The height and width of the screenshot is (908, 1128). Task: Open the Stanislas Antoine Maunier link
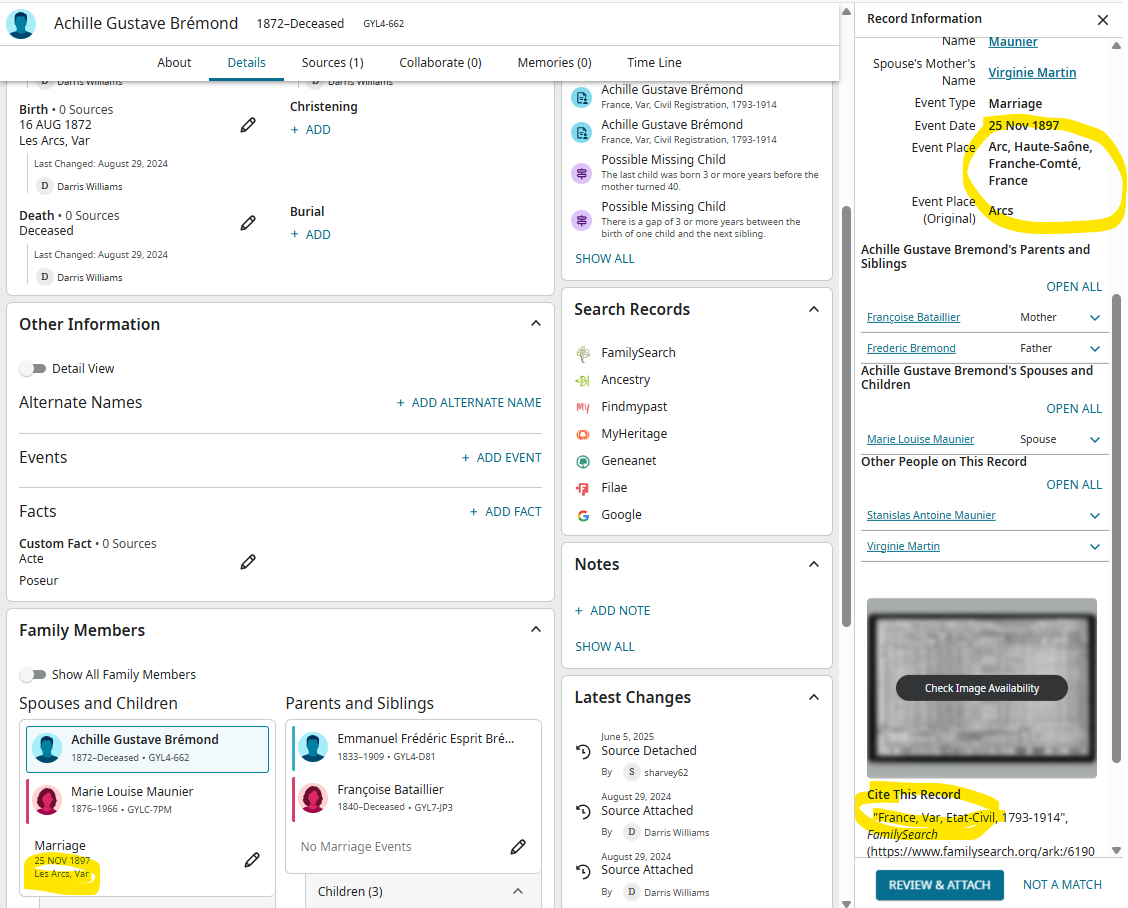coord(931,516)
